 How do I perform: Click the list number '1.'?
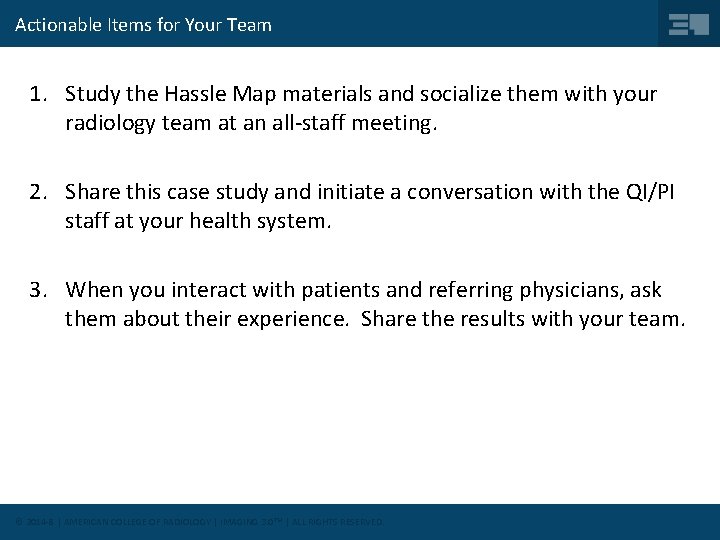pos(39,94)
